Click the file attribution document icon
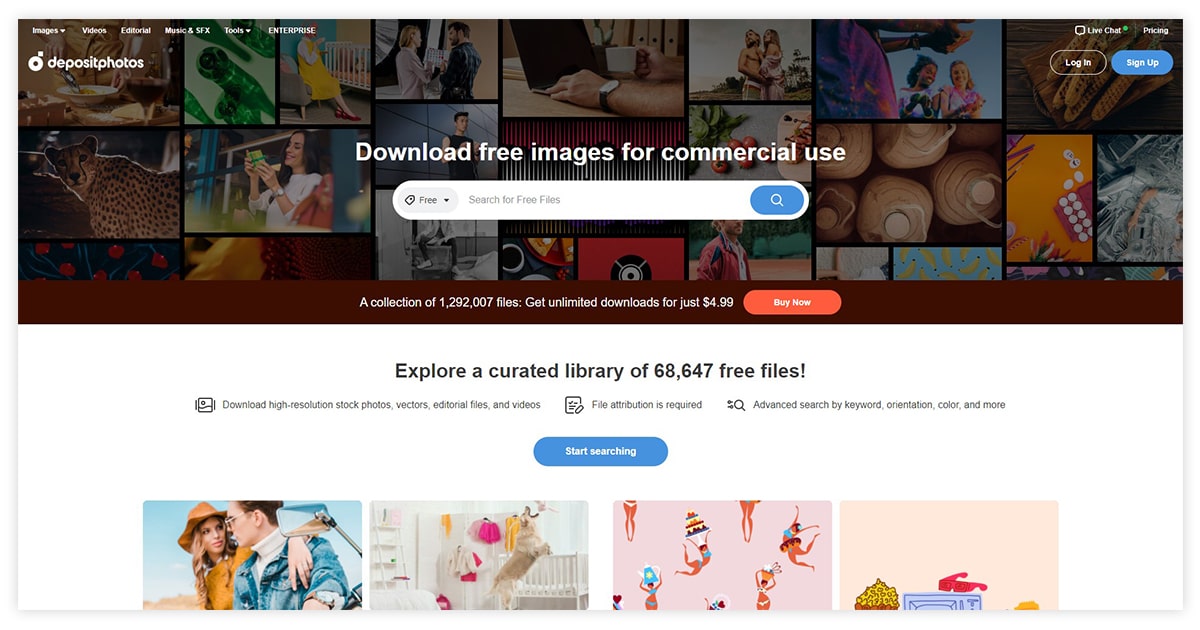The image size is (1200, 630). coord(574,405)
